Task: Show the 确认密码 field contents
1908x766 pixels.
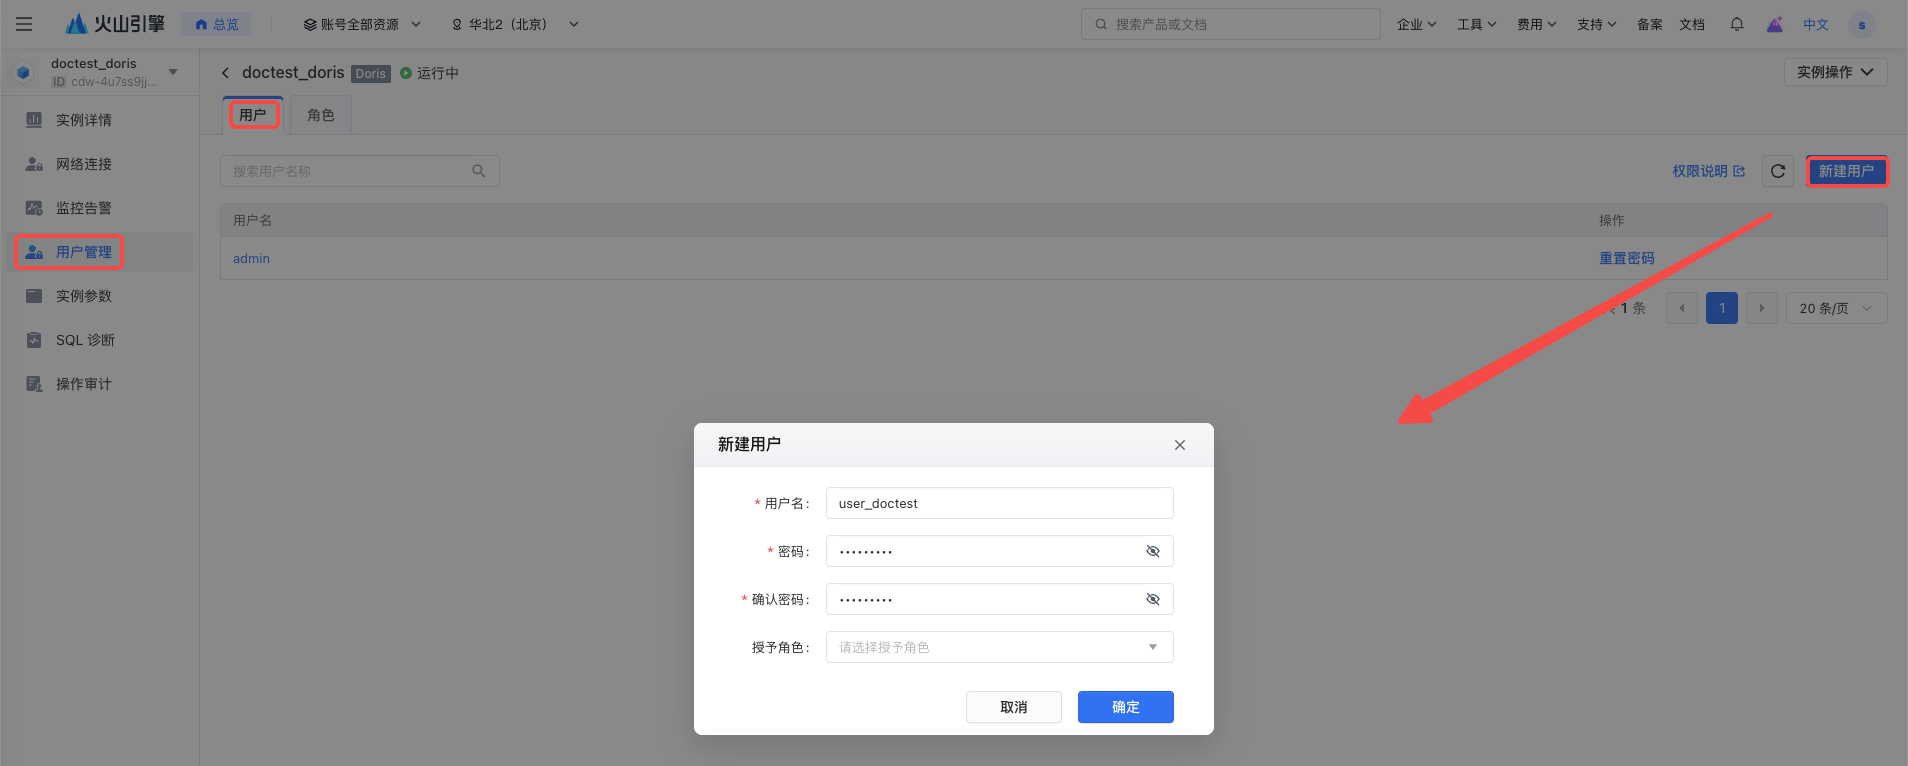Action: (1153, 599)
